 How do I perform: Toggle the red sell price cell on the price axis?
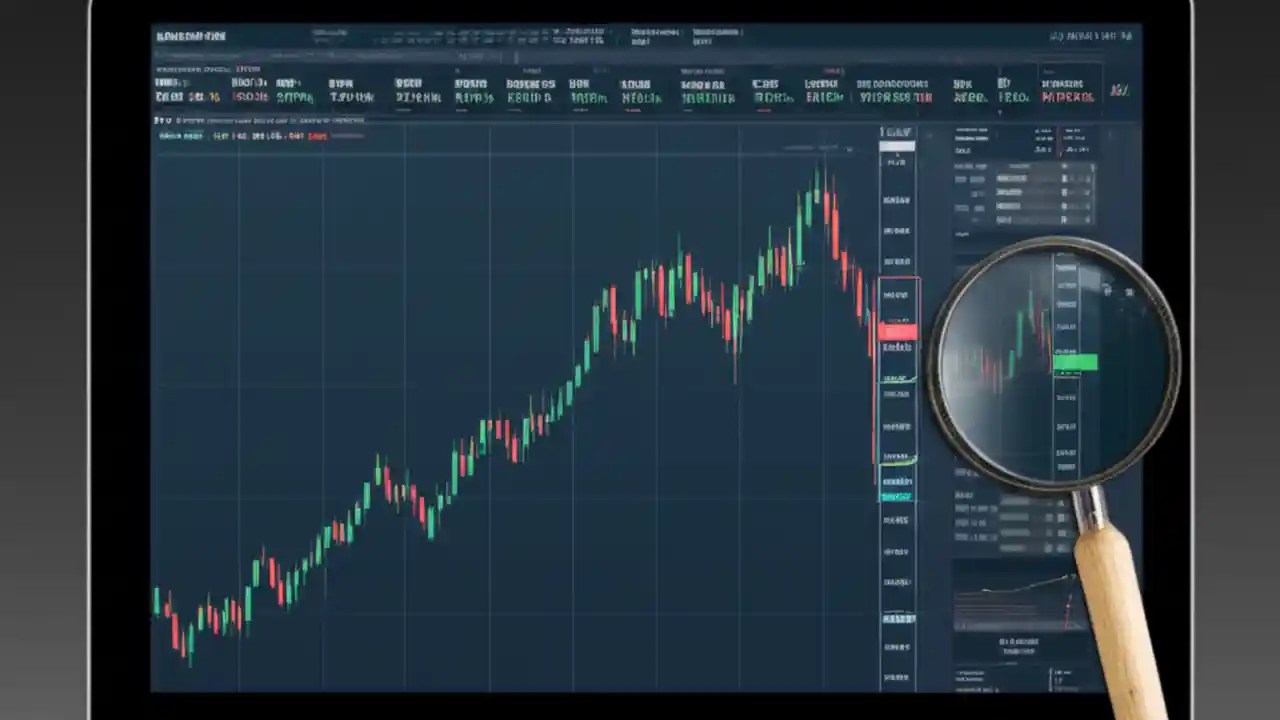coord(897,330)
